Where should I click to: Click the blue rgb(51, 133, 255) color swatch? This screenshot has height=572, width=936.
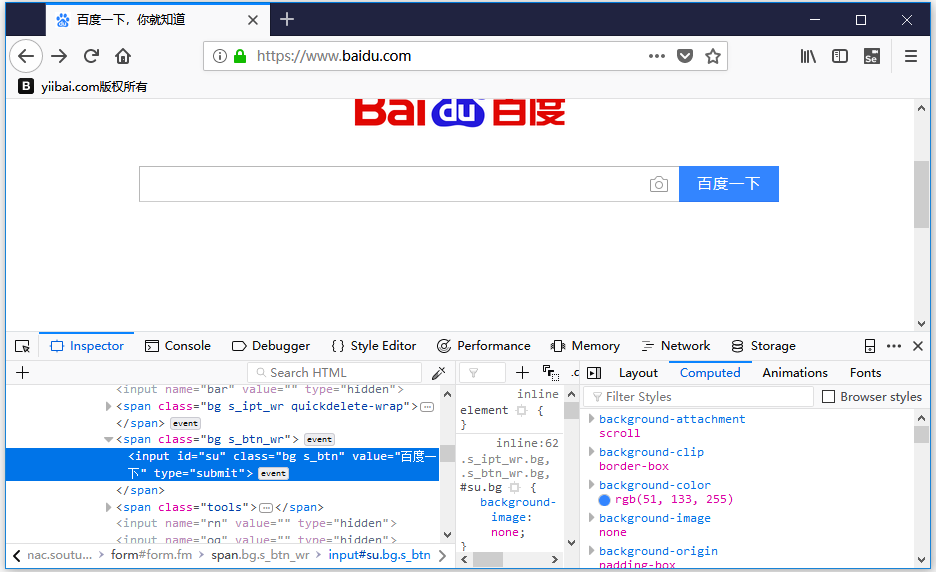click(604, 500)
